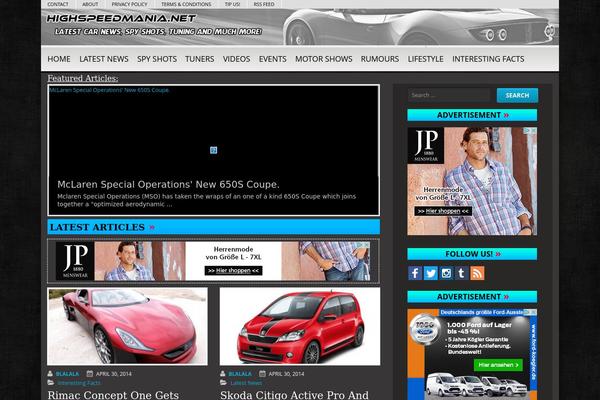Open SPY SHOTS section
This screenshot has height=400, width=600.
click(x=157, y=59)
